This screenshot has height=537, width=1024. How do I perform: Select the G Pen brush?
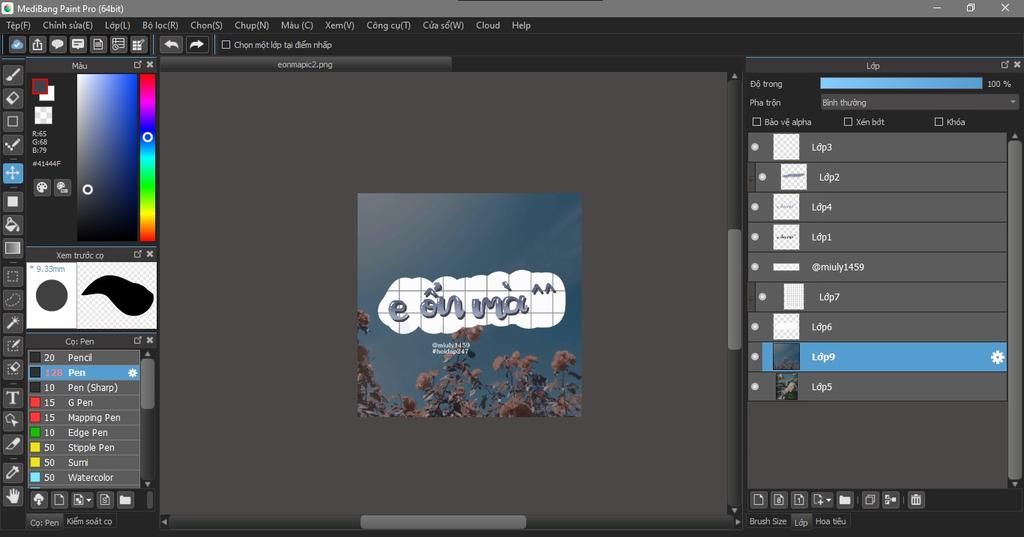coord(84,402)
